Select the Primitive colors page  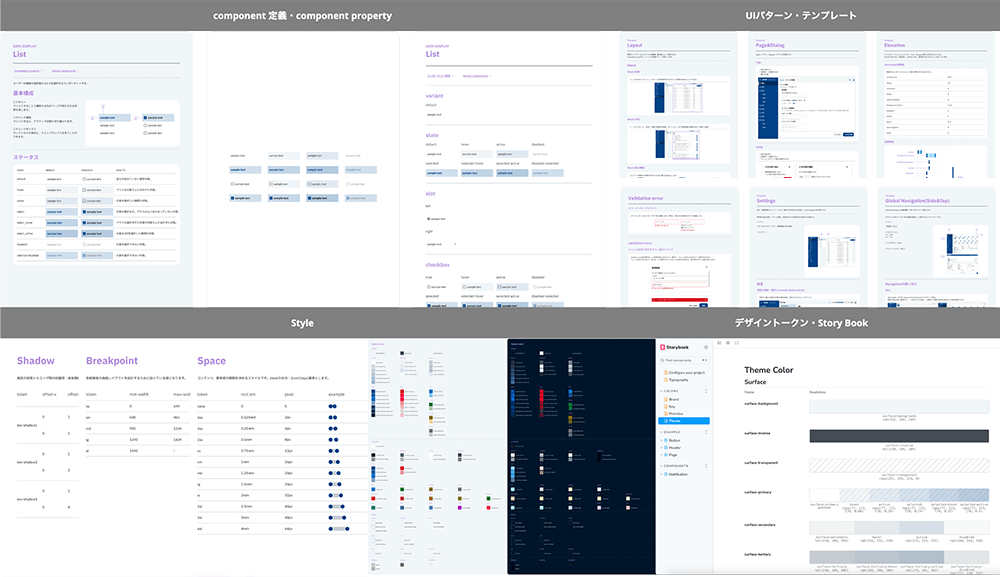tap(675, 414)
